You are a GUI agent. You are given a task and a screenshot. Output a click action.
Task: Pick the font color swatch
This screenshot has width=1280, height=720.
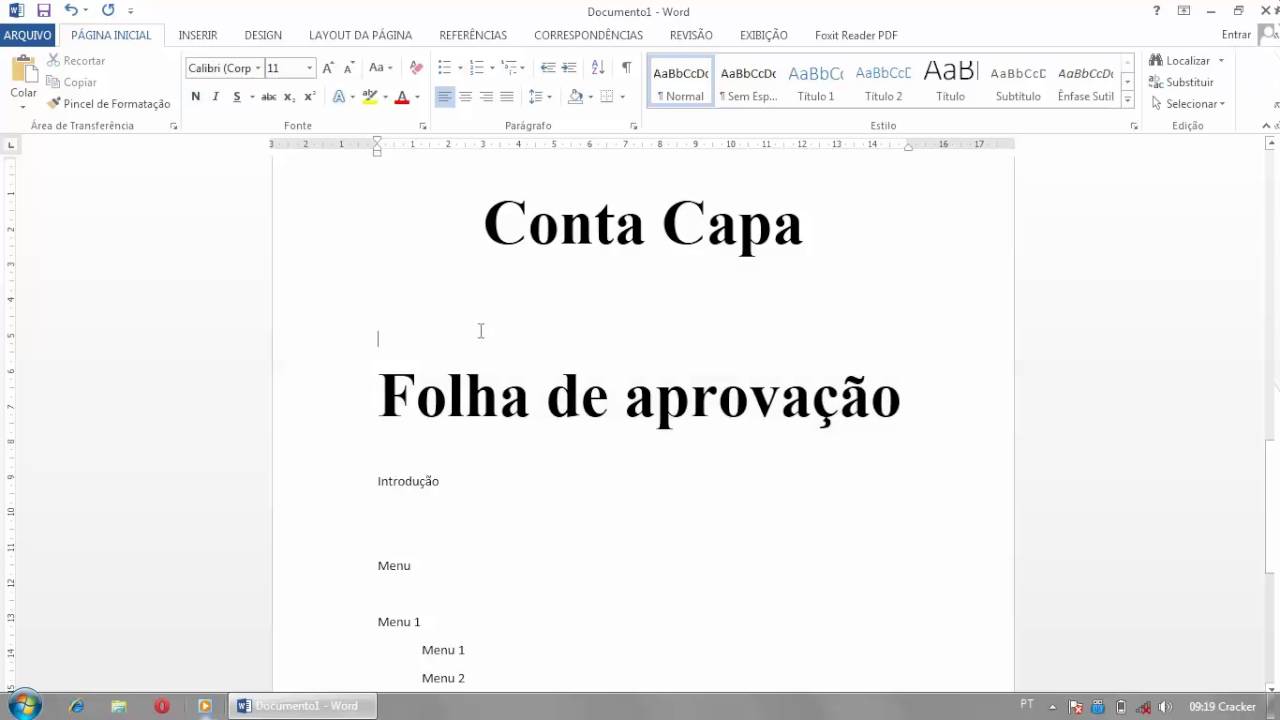click(400, 96)
